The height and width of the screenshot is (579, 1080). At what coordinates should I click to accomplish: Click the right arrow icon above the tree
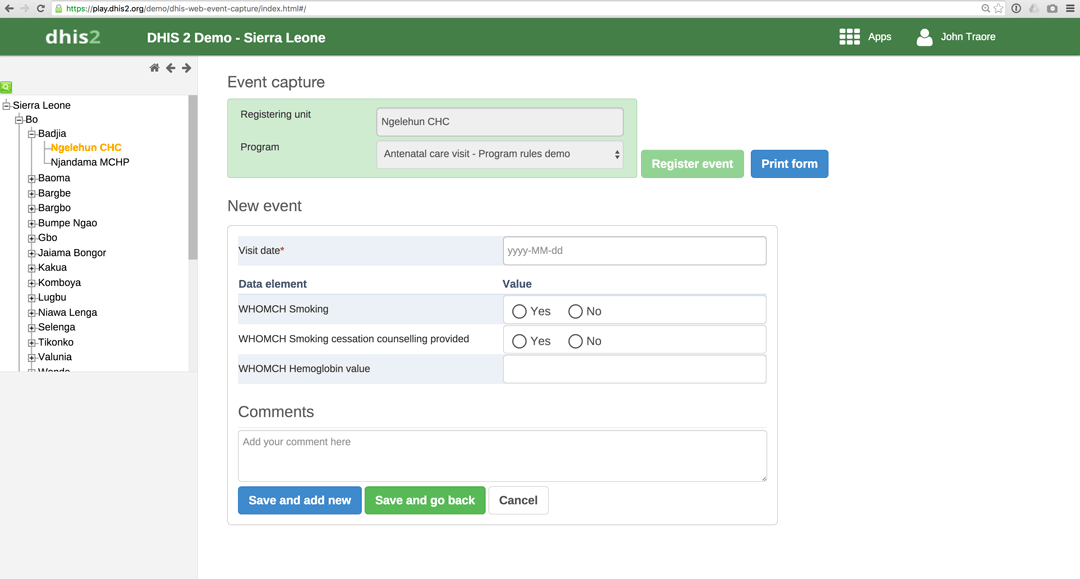[186, 68]
